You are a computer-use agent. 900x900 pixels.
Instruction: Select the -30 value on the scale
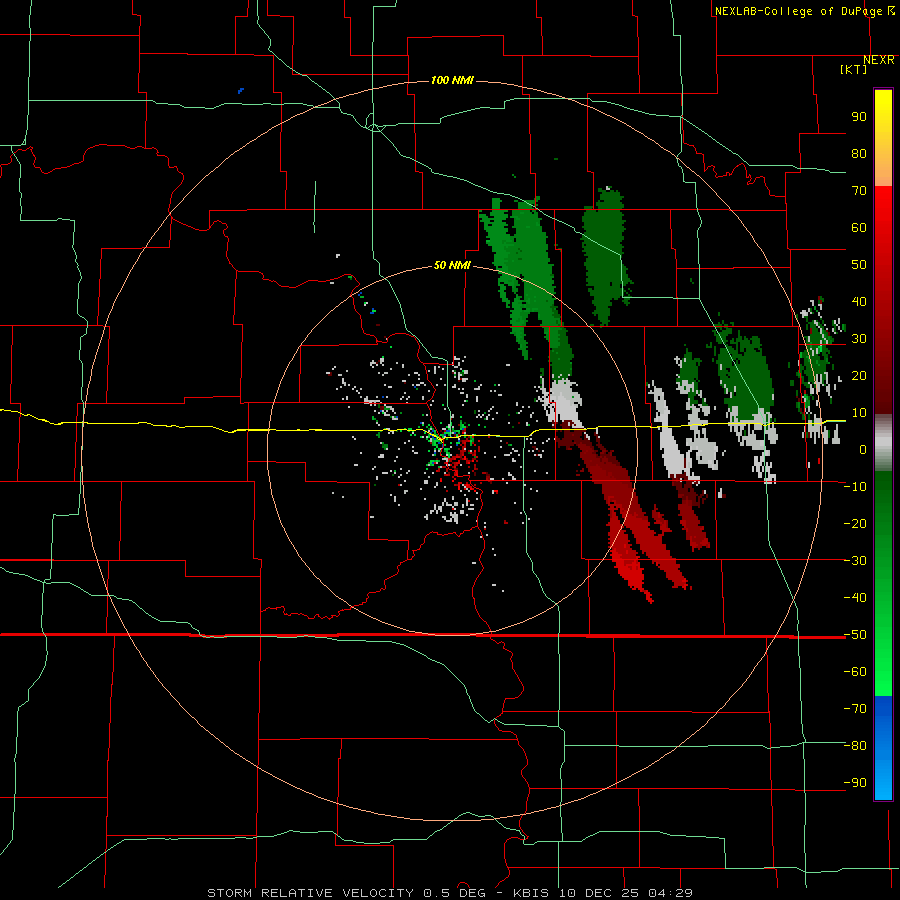point(855,561)
